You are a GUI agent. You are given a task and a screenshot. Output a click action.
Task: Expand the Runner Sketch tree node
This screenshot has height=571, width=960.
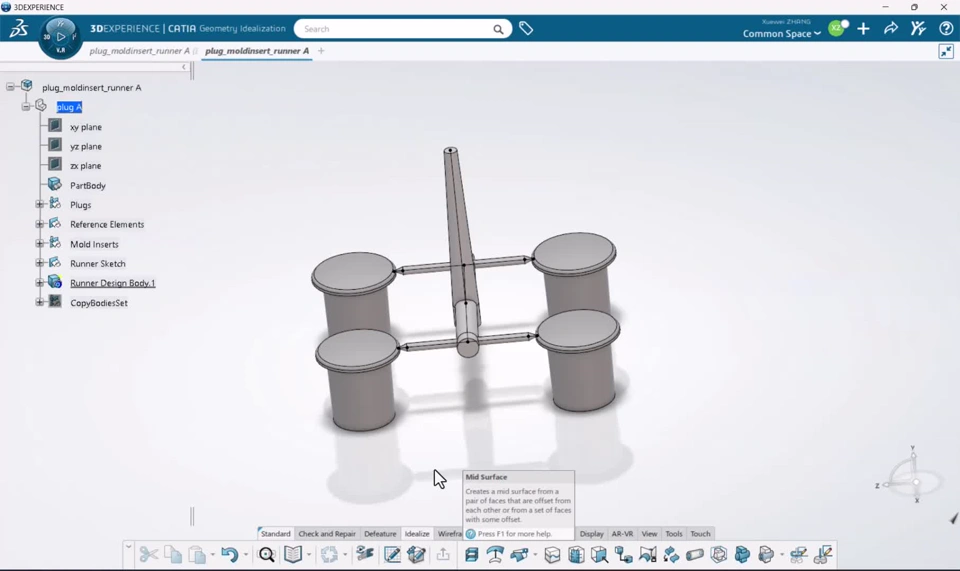coord(40,263)
